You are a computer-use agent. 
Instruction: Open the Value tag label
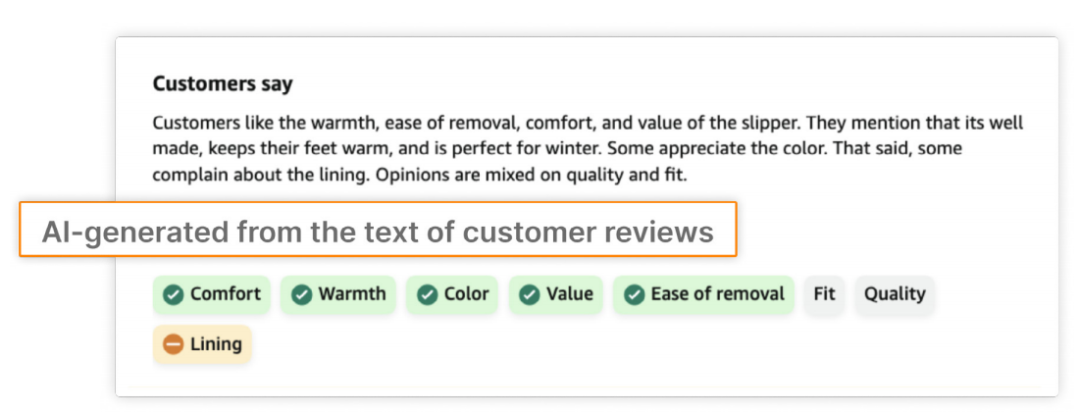coord(570,294)
